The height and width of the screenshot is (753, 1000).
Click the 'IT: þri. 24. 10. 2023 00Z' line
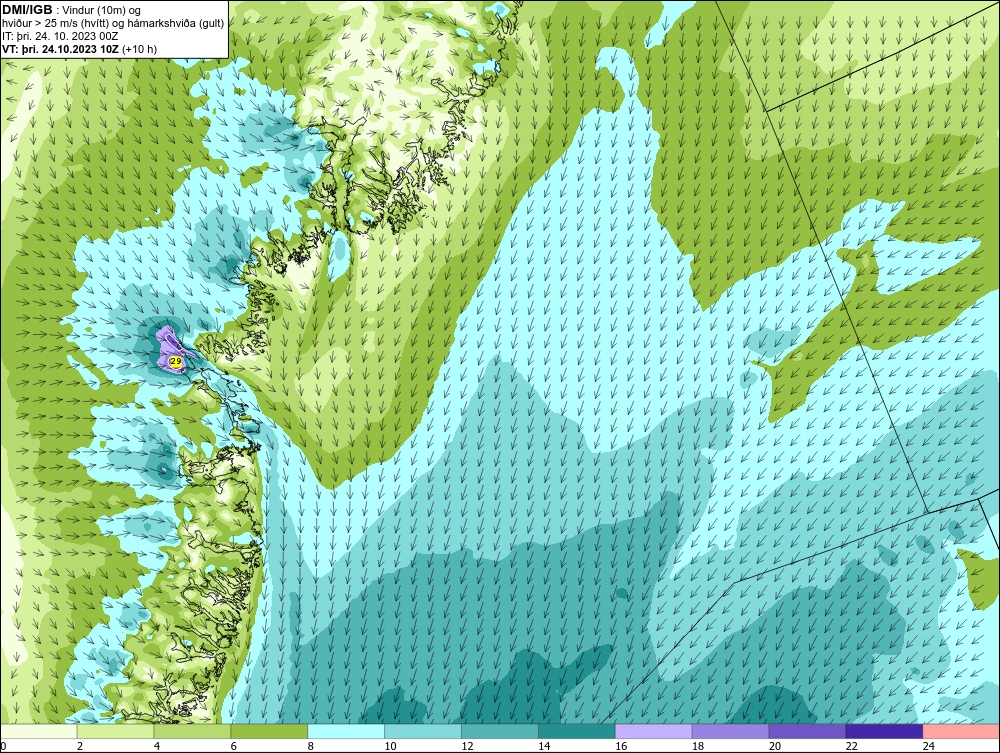coord(60,36)
